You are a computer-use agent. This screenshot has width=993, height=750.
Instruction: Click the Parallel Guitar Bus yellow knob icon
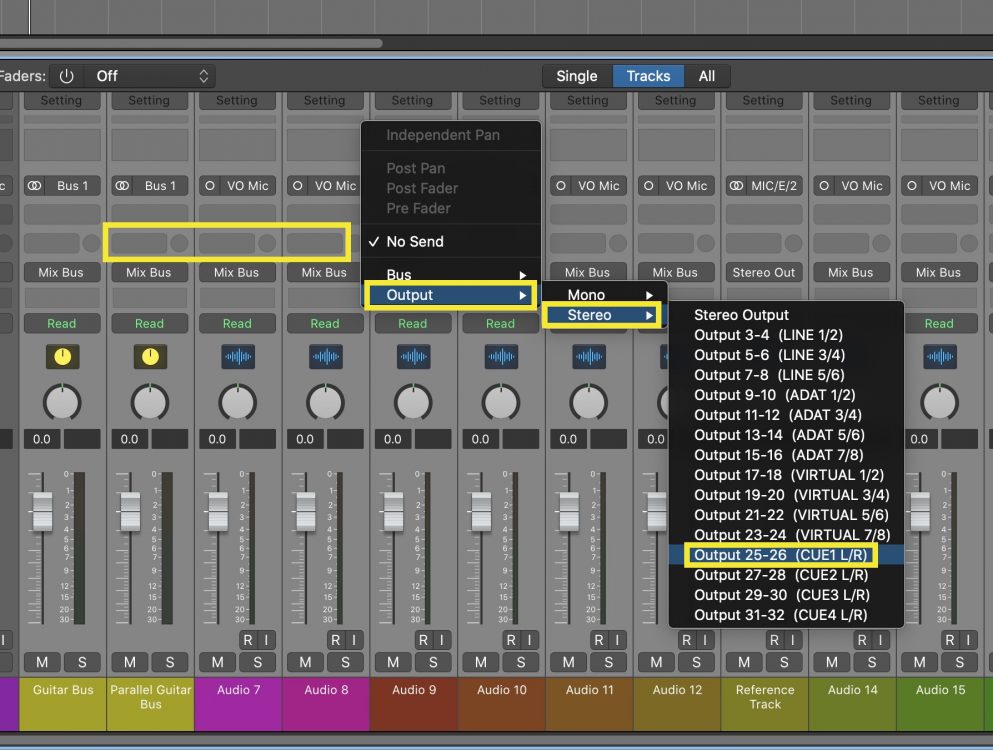[149, 357]
